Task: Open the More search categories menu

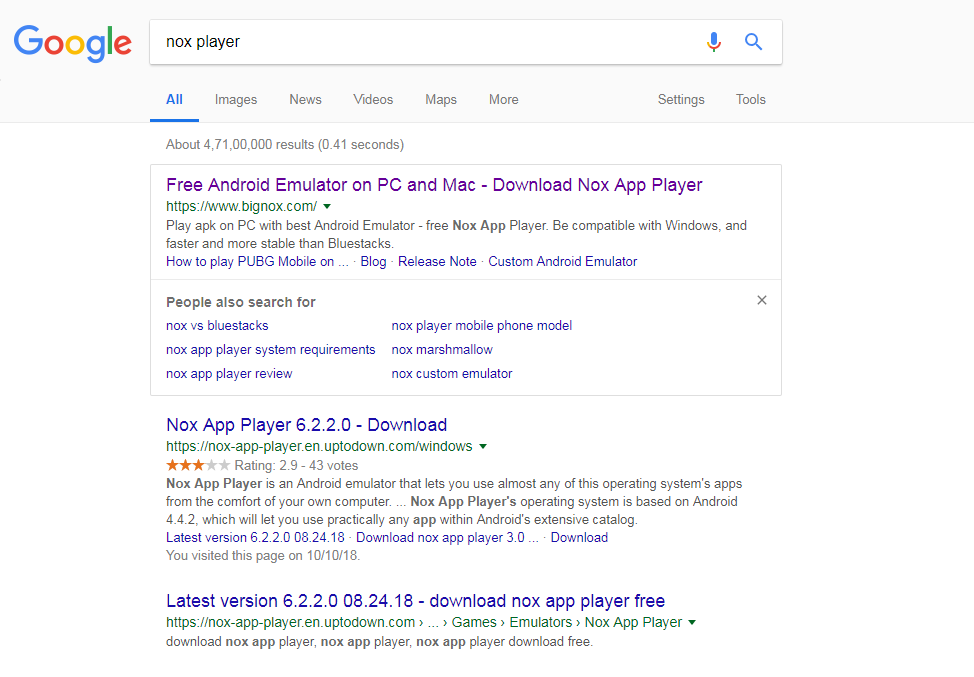Action: 503,99
